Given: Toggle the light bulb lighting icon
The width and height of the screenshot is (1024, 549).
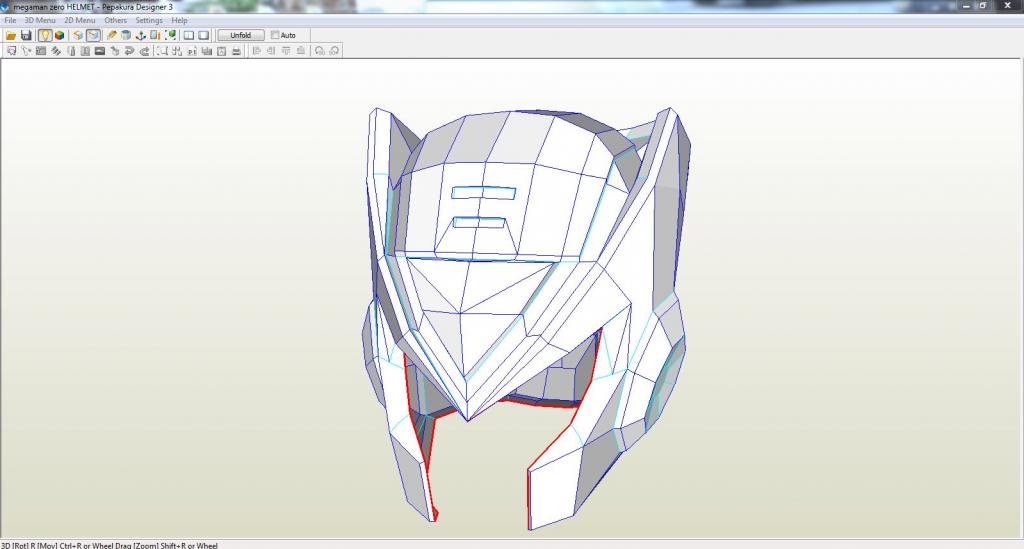Looking at the screenshot, I should [44, 35].
